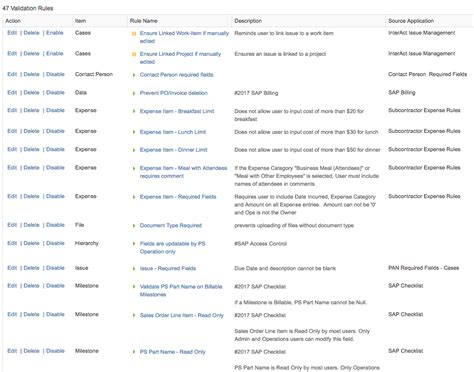Screen dimensions: 474x372
Task: Disable the Dinner Limit expense rule
Action: pyautogui.click(x=55, y=150)
